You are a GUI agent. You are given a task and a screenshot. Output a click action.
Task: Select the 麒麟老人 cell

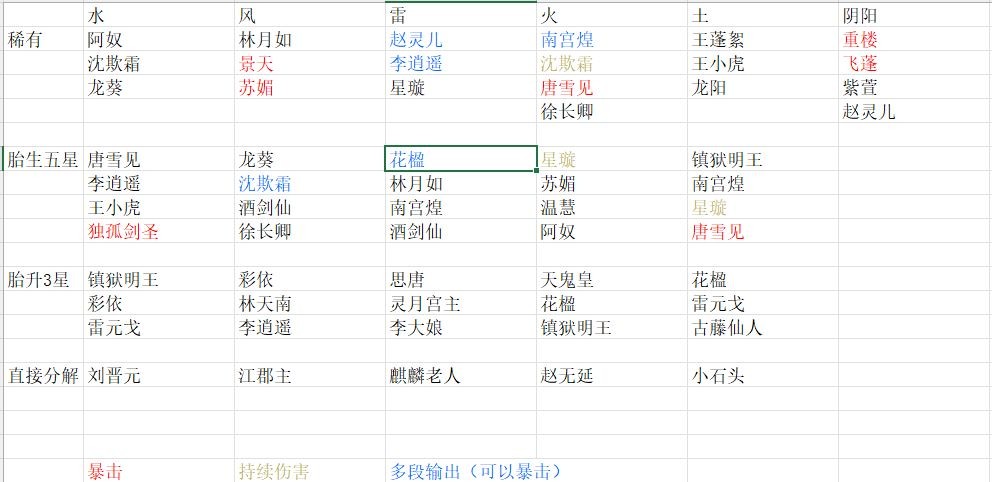[x=461, y=375]
